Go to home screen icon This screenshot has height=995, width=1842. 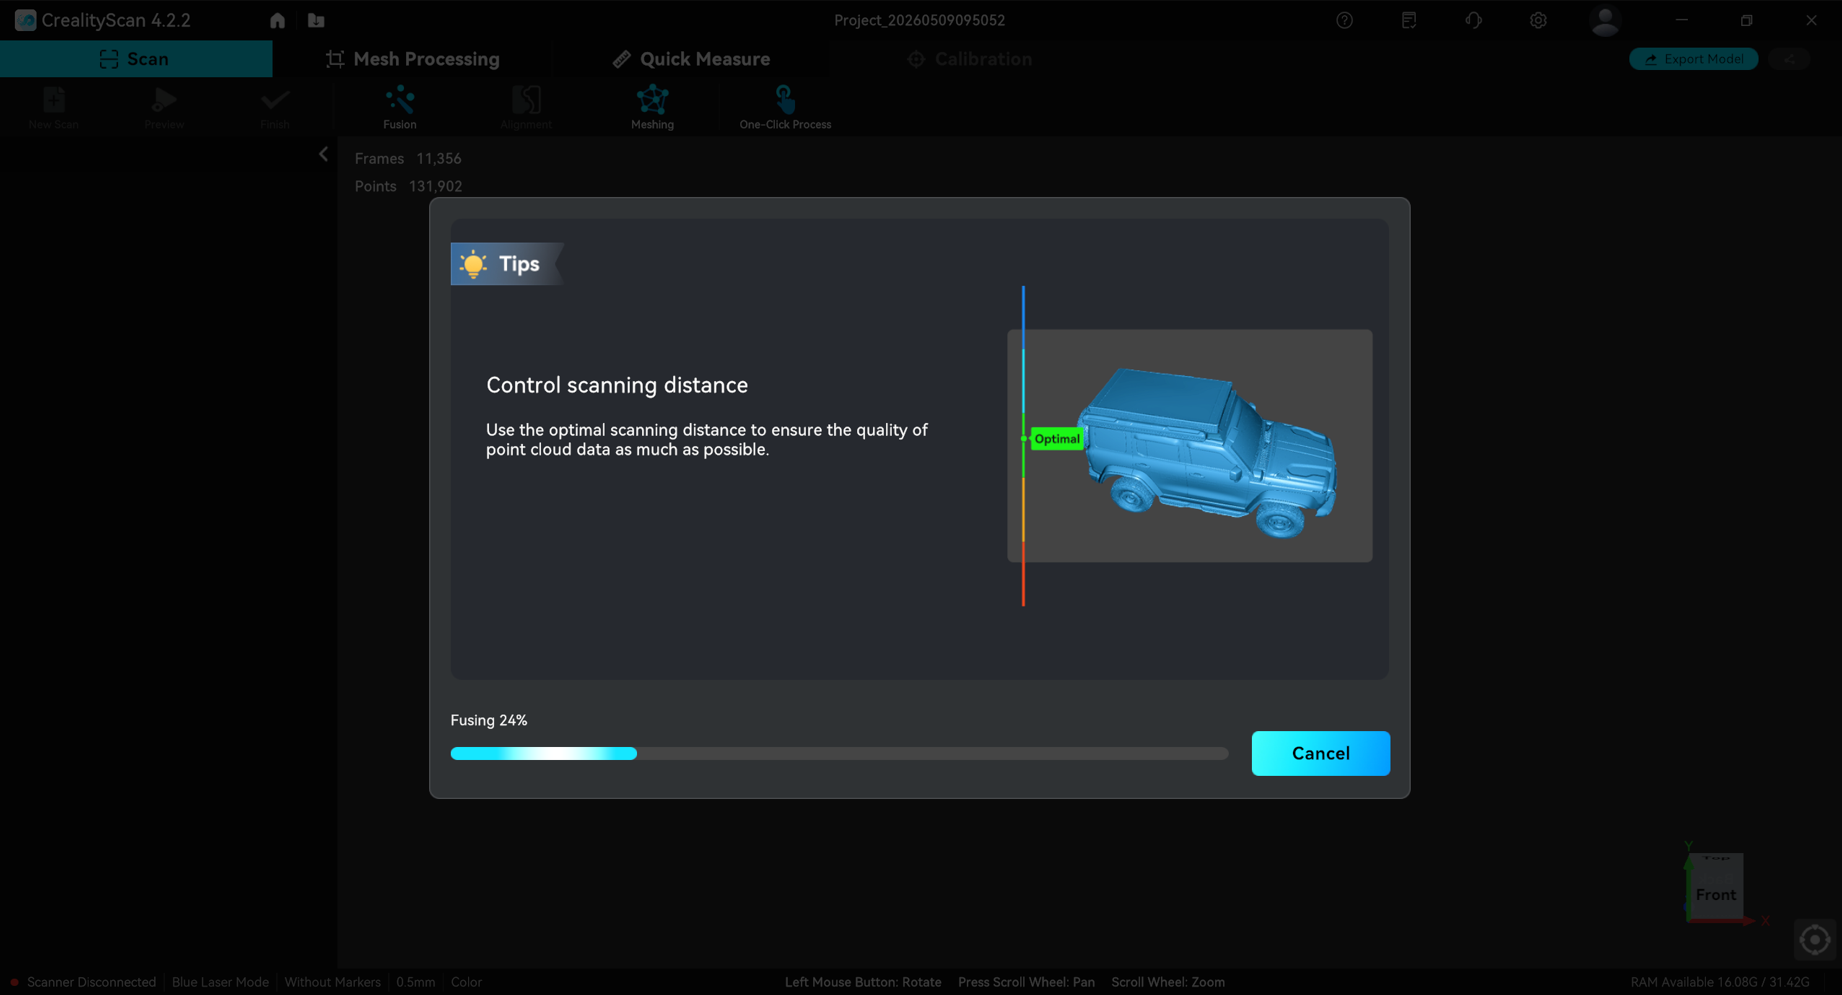pyautogui.click(x=277, y=20)
